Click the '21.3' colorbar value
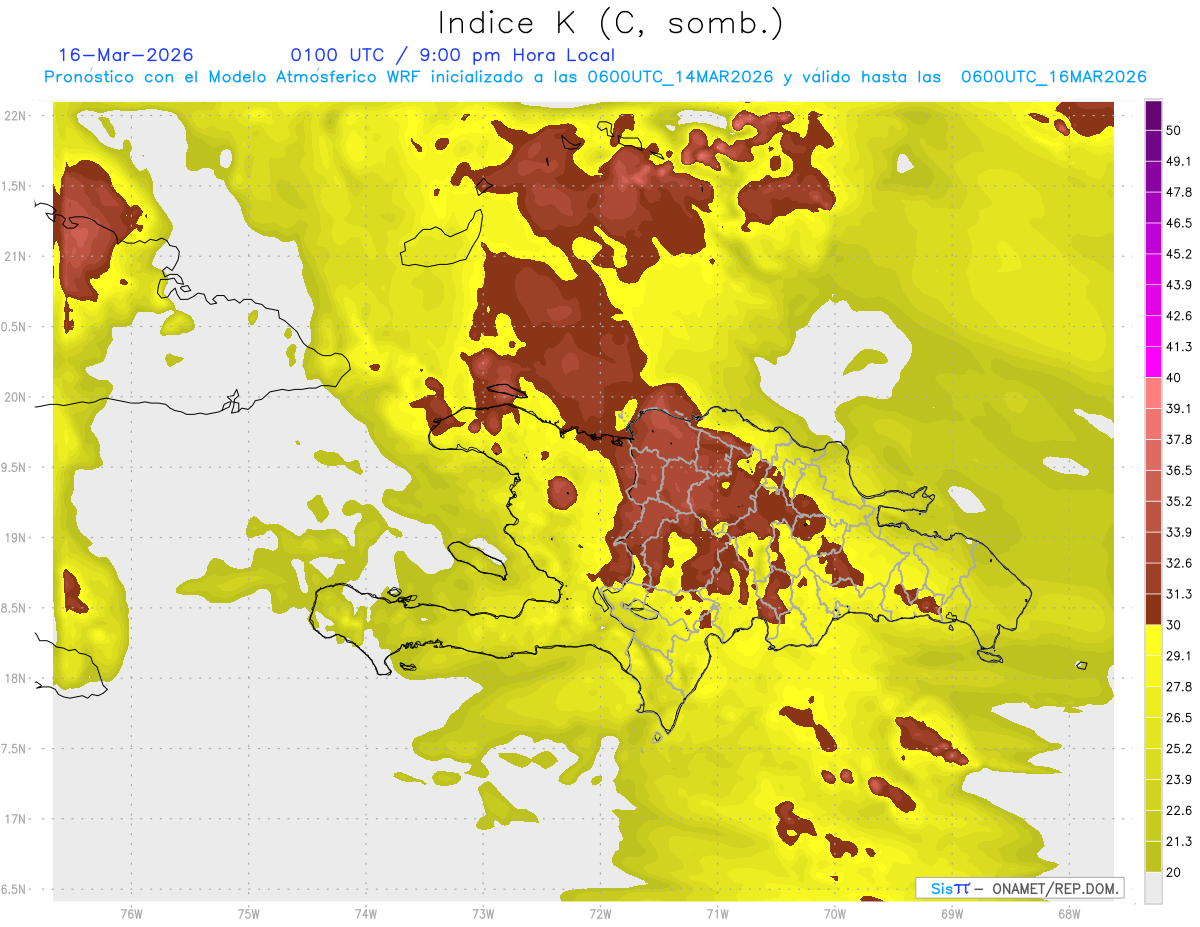Viewport: 1200px width, 927px height. 1179,842
